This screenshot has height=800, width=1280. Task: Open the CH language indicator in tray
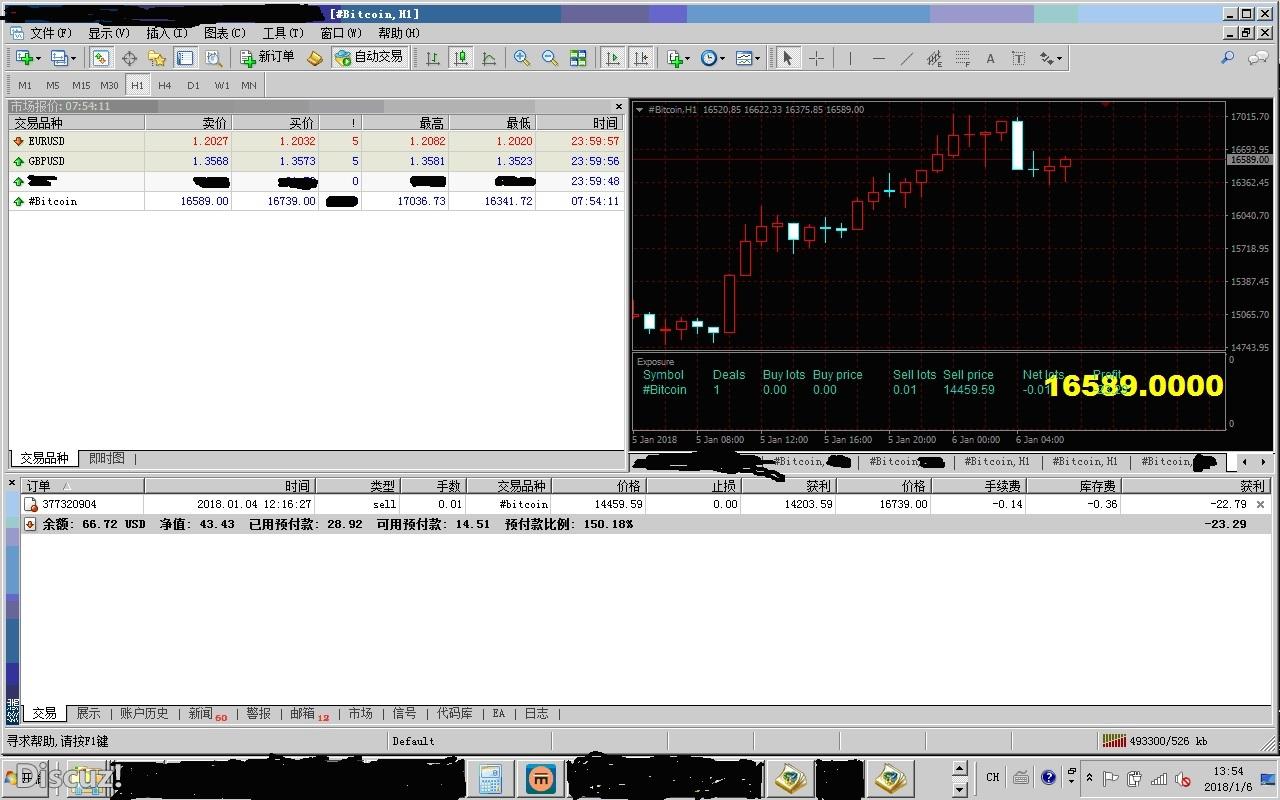click(x=993, y=777)
